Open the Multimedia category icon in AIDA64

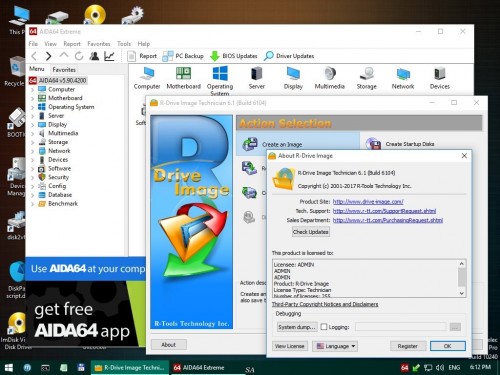coord(330,78)
